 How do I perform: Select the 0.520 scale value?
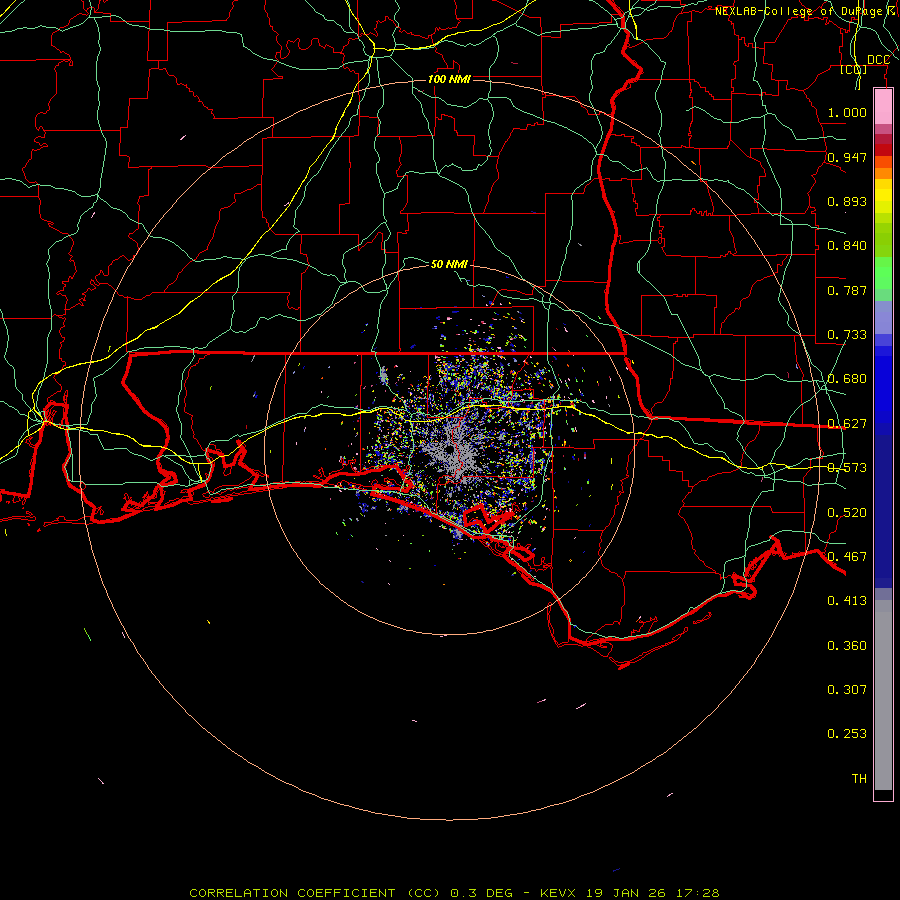click(x=847, y=513)
